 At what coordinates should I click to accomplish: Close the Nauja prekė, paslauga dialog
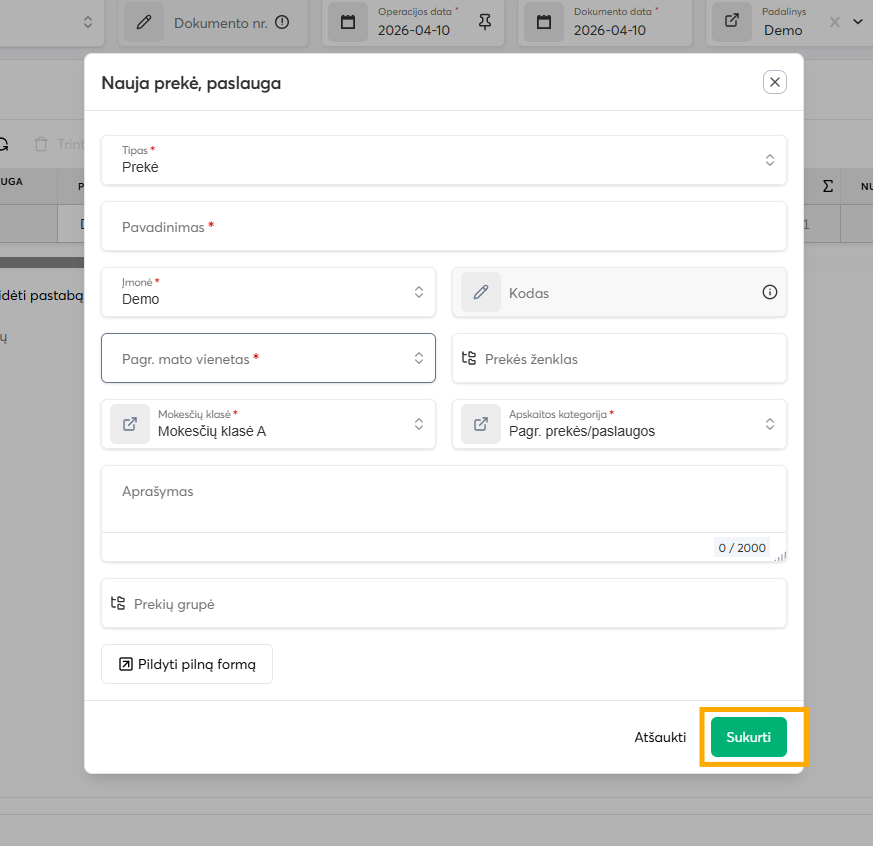click(774, 82)
